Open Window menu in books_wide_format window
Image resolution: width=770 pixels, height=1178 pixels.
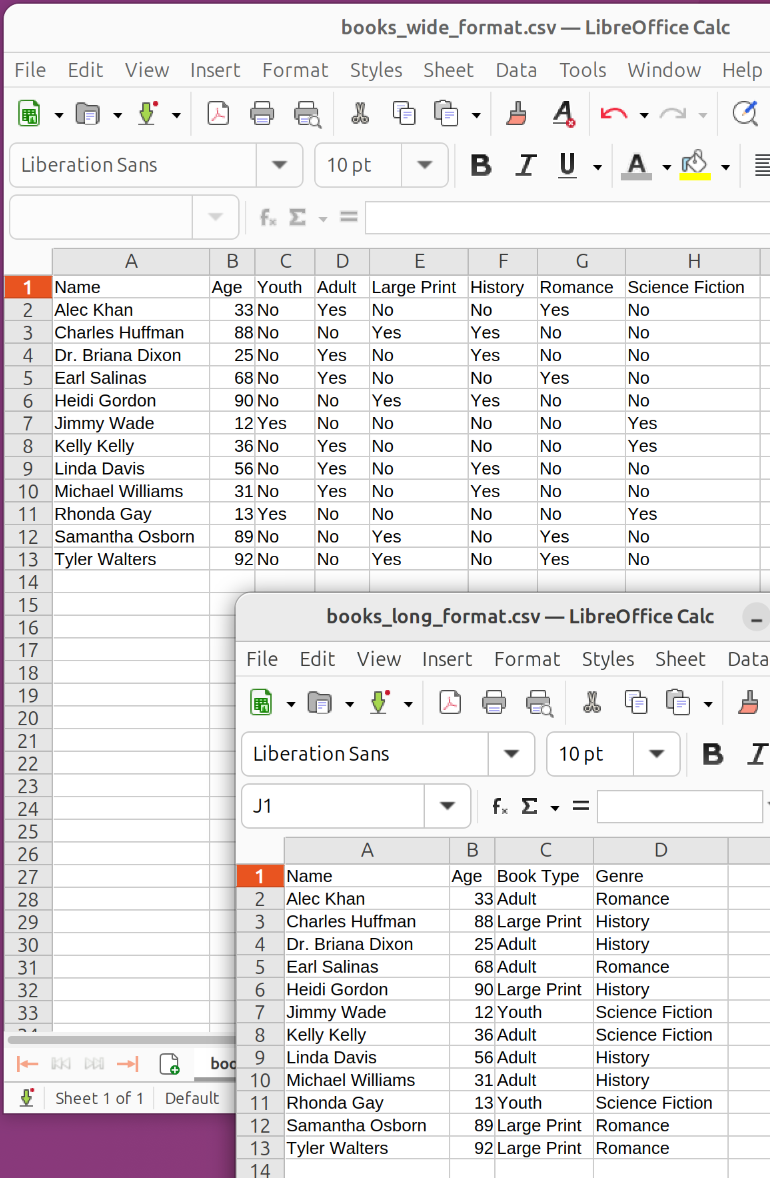click(664, 70)
